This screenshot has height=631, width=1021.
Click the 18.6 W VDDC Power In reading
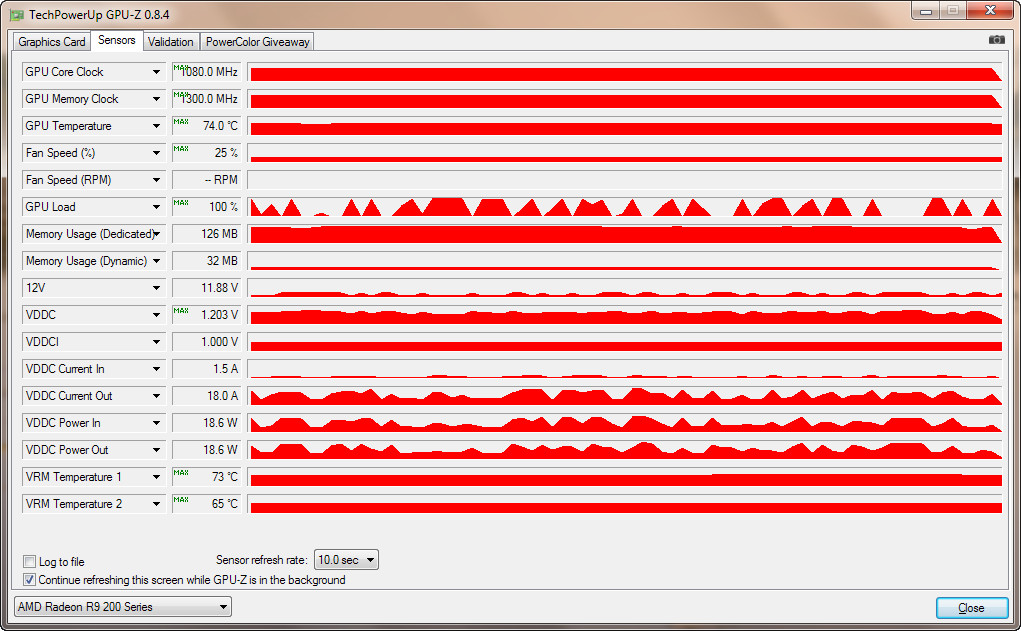point(206,423)
